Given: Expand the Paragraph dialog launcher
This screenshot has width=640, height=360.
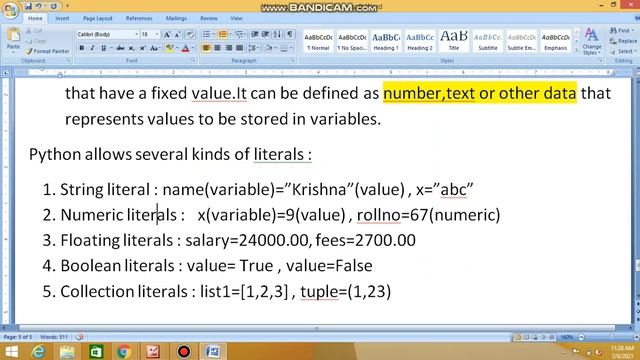Looking at the screenshot, I should 293,60.
